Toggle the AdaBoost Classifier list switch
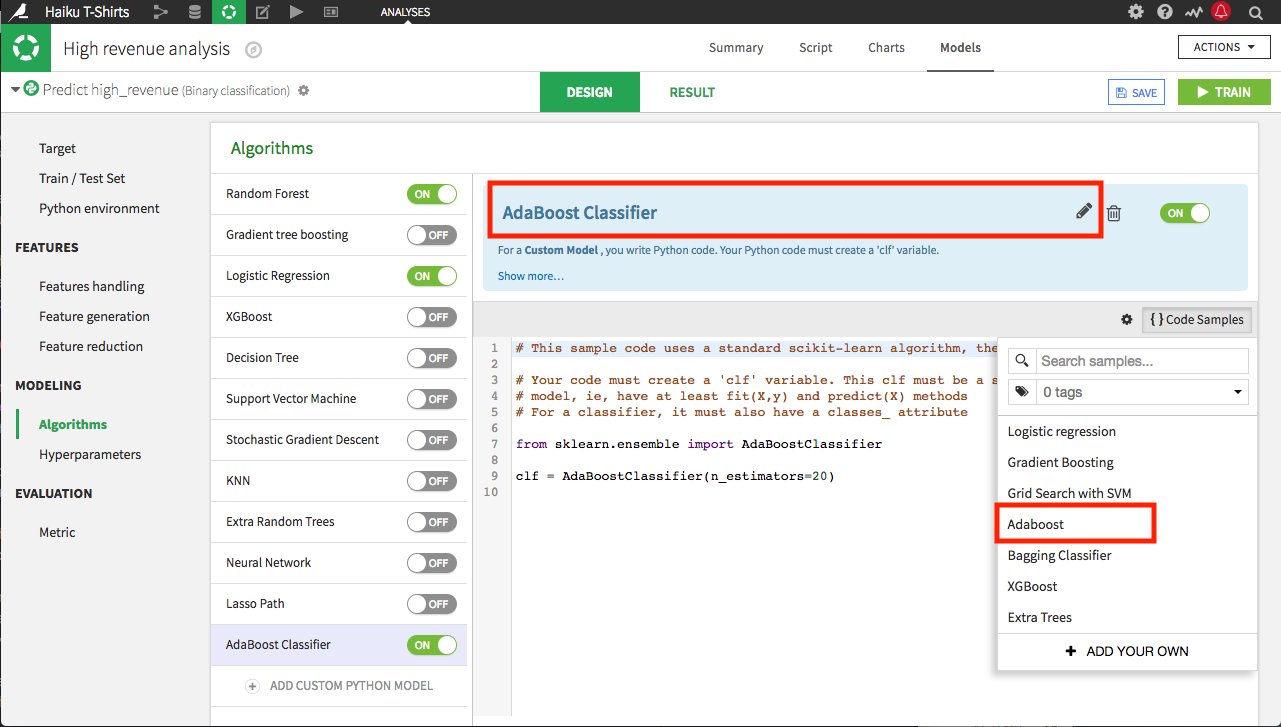The image size is (1281, 727). coord(432,645)
